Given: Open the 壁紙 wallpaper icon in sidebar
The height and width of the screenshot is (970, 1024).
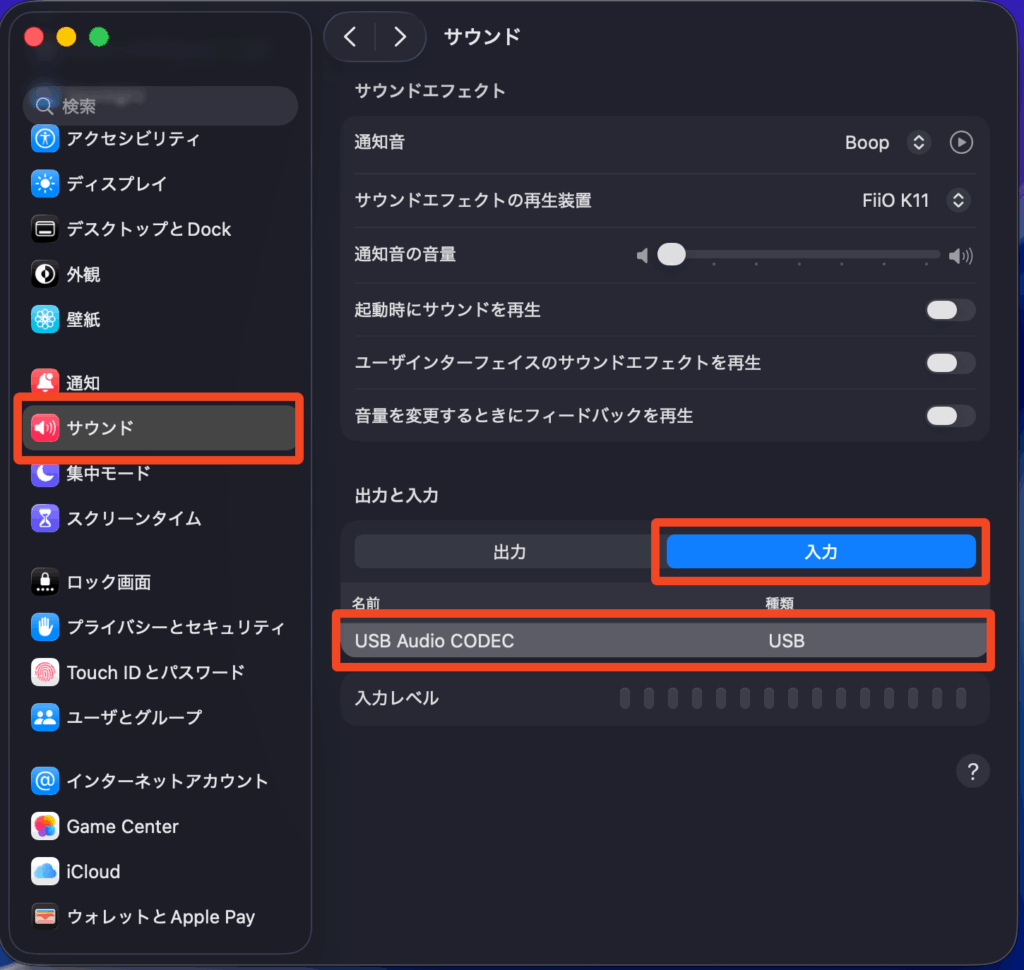Looking at the screenshot, I should [x=46, y=320].
